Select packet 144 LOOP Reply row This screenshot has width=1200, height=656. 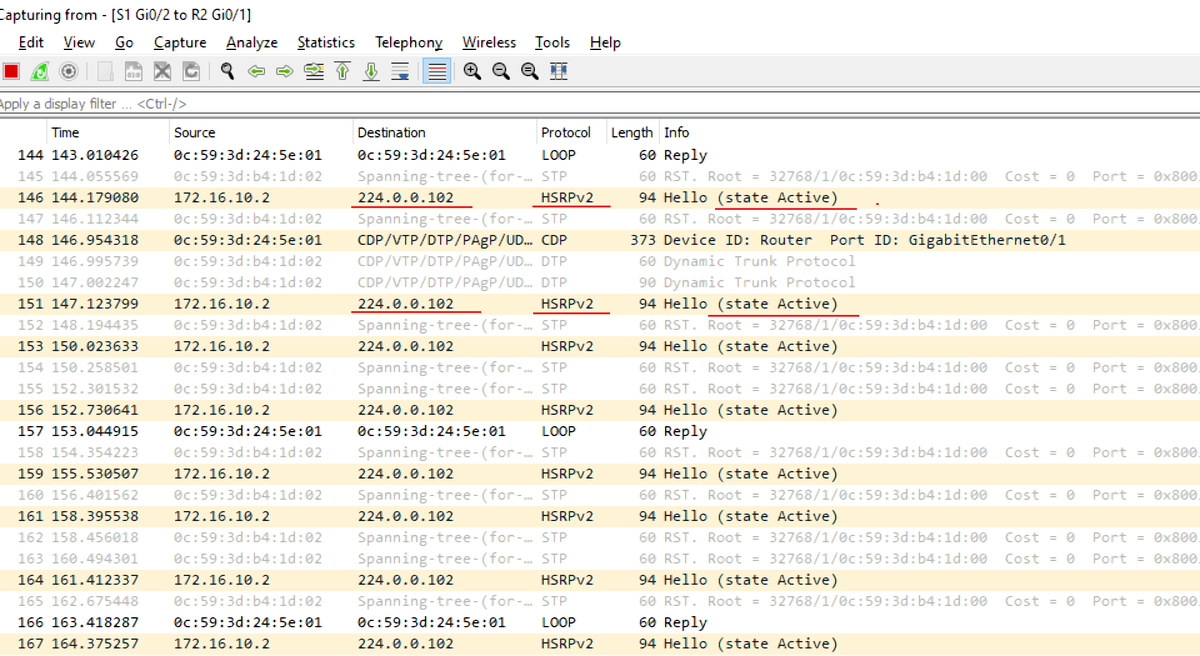(600, 155)
